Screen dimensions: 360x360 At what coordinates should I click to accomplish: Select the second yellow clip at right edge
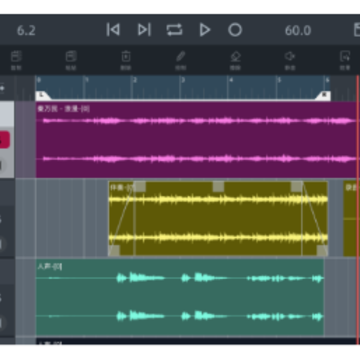[x=351, y=219]
